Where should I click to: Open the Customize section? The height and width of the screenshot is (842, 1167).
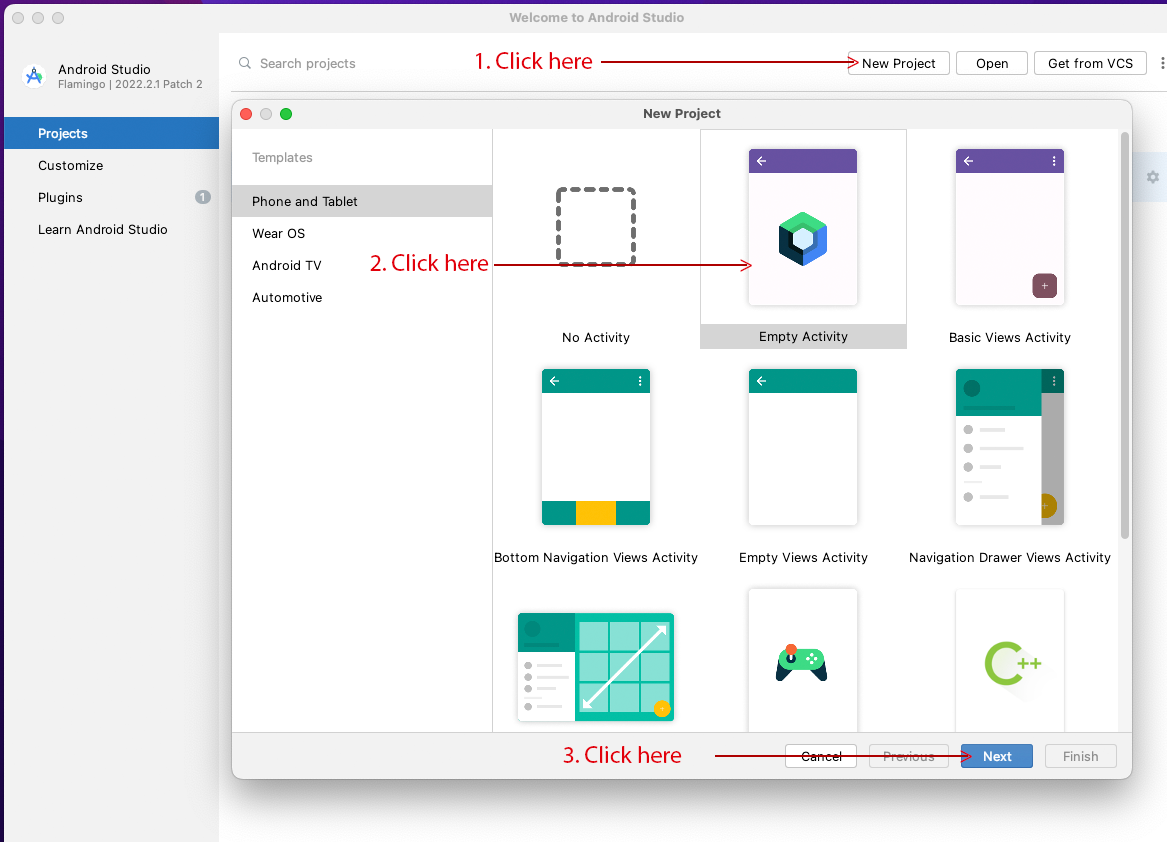[x=112, y=165]
